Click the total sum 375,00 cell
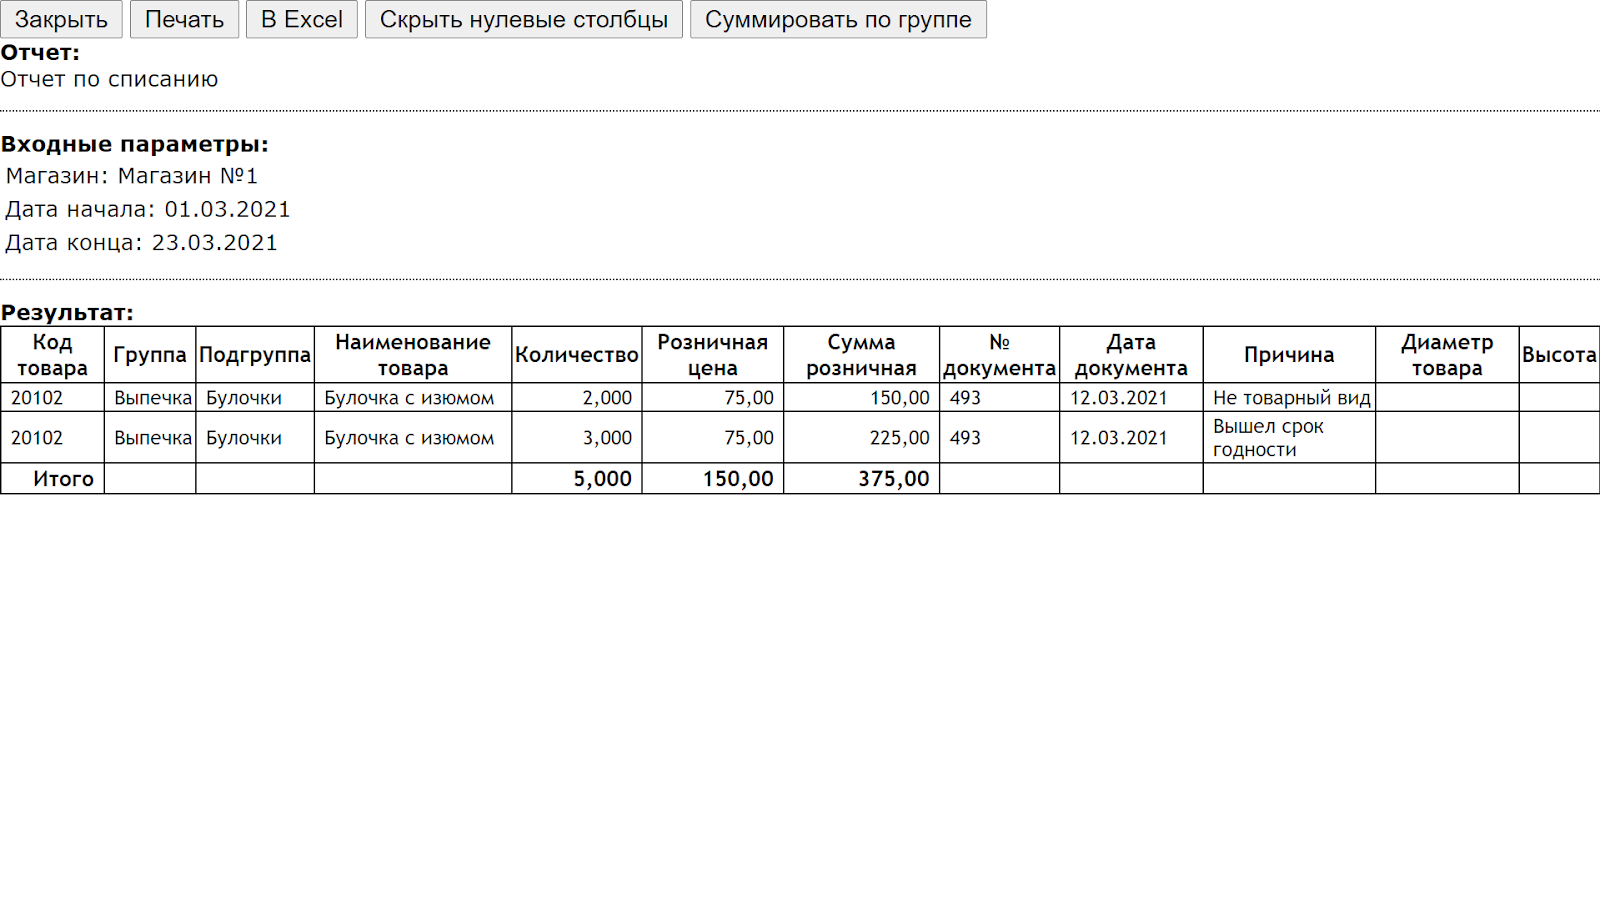The image size is (1600, 900). [893, 479]
